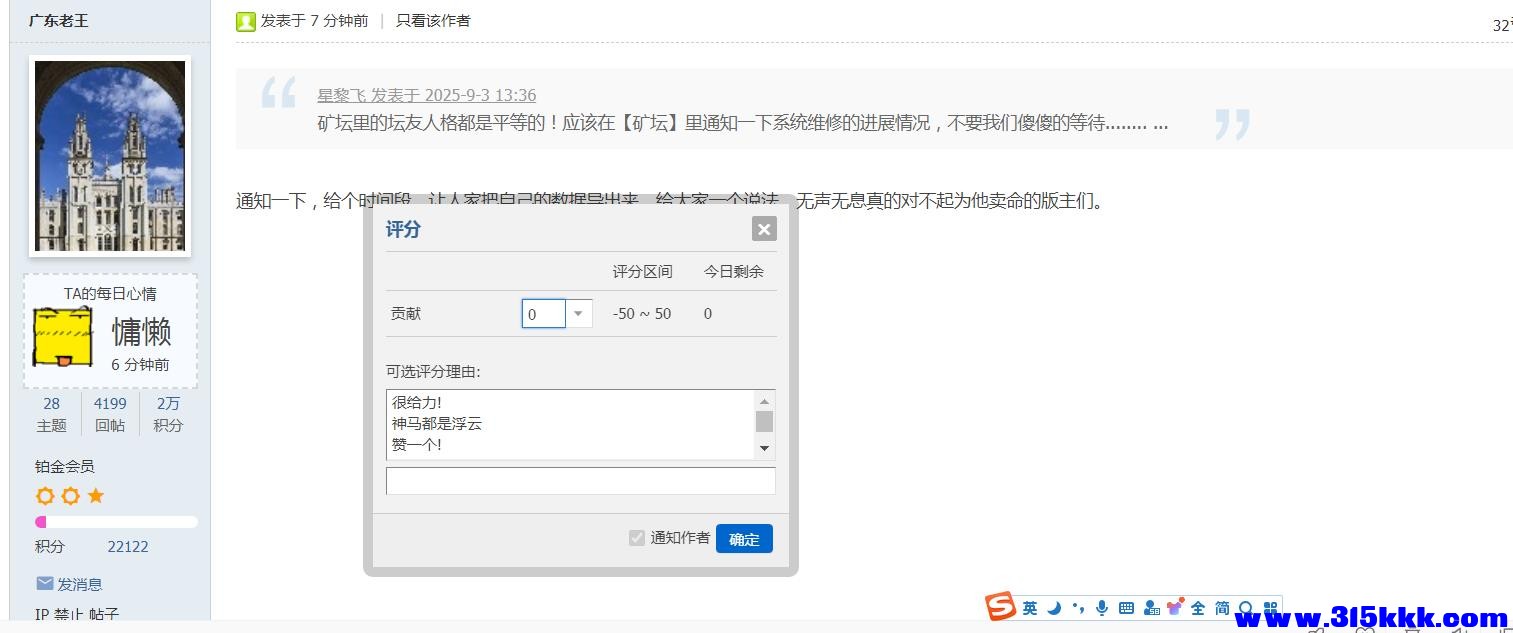Image resolution: width=1513 pixels, height=633 pixels.
Task: Switch Sogou 英 language mode indicator
Action: tap(1030, 608)
